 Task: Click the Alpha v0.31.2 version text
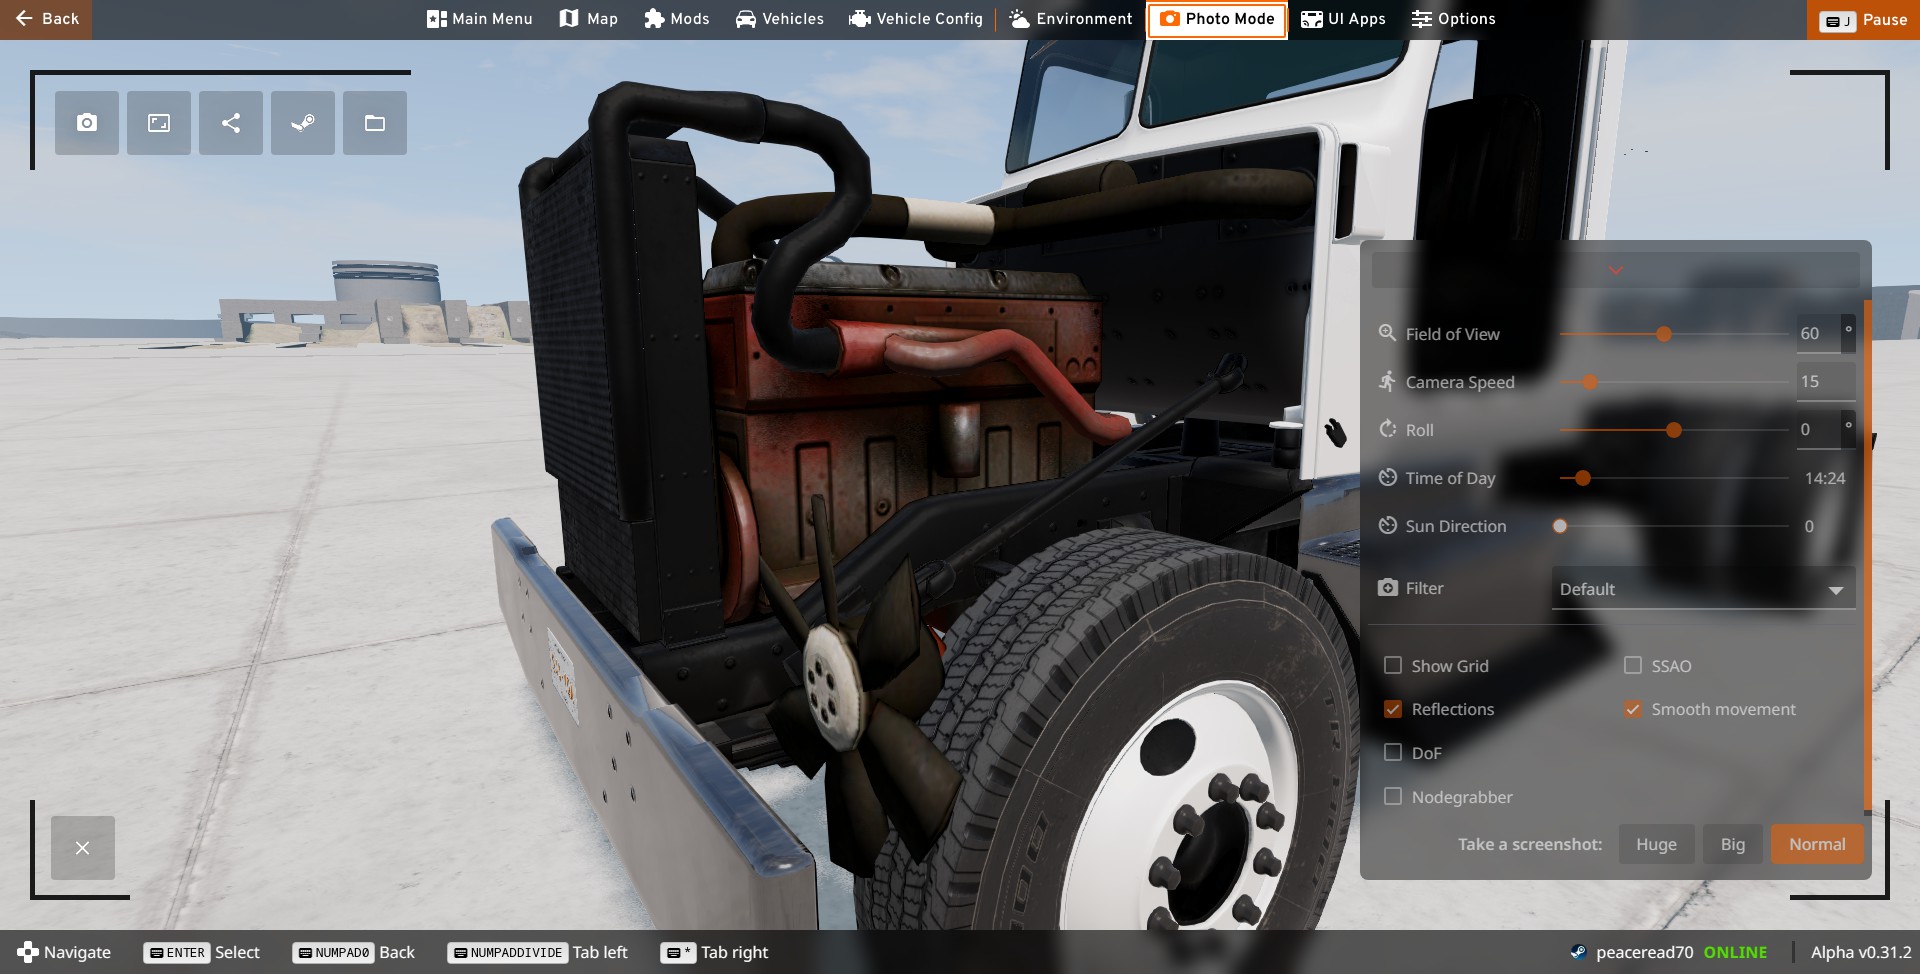point(1860,952)
